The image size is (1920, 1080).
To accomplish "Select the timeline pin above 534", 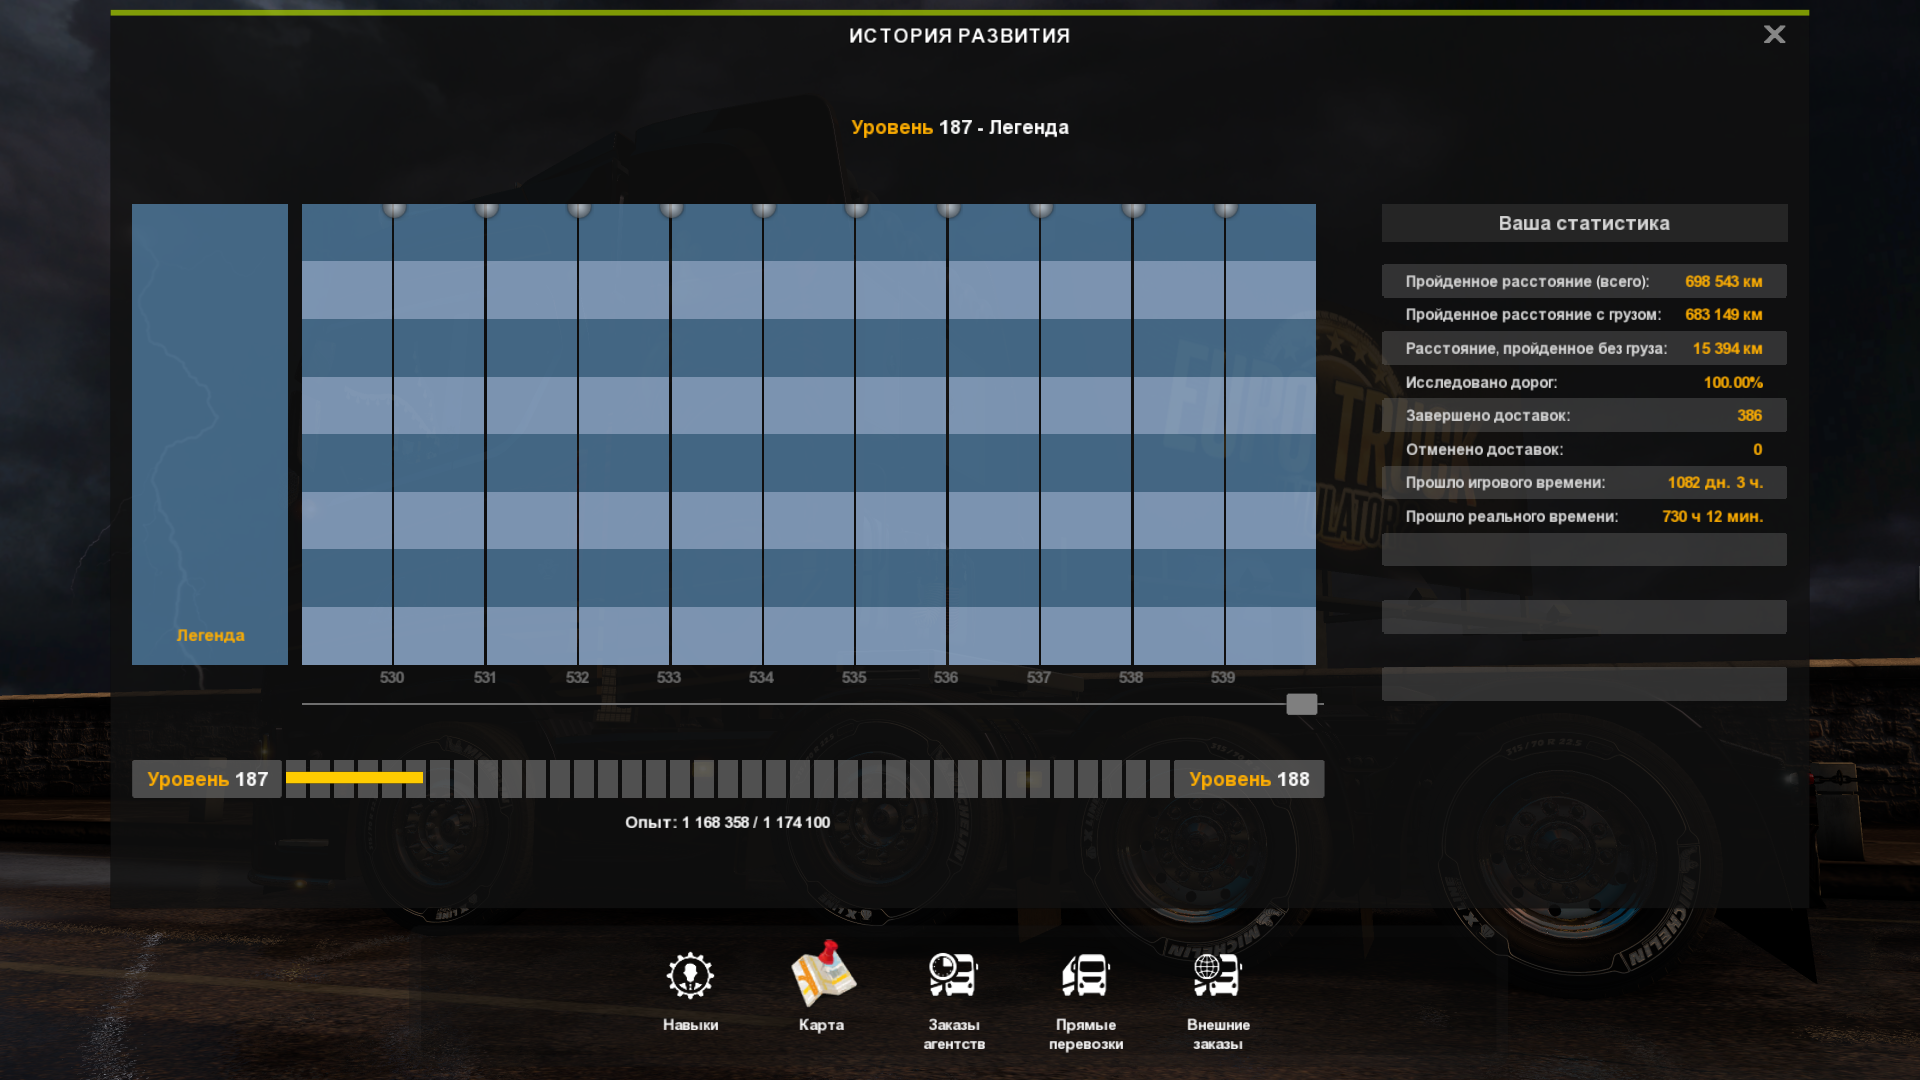I will [x=764, y=209].
